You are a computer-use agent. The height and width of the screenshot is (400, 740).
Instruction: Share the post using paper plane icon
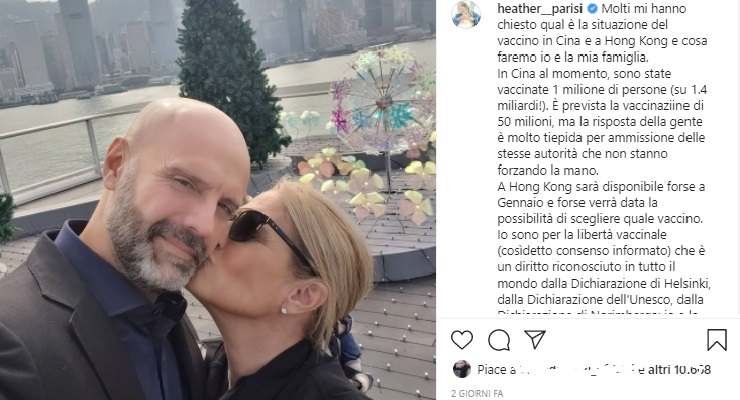(x=535, y=339)
